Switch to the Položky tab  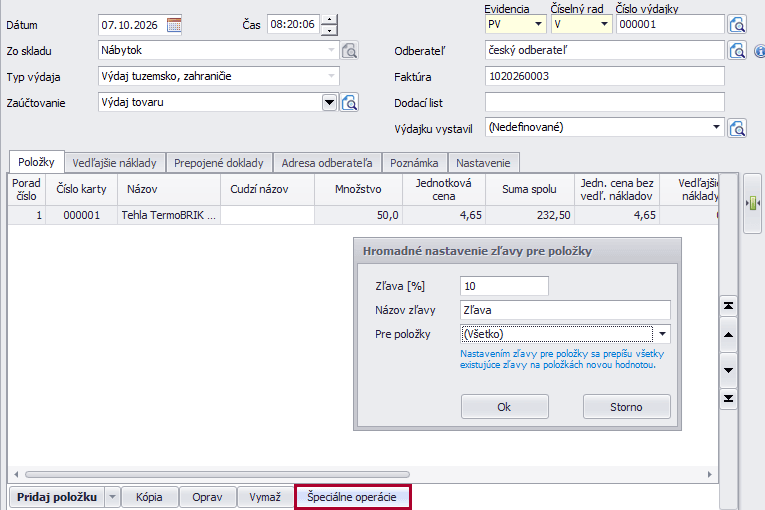pos(36,162)
